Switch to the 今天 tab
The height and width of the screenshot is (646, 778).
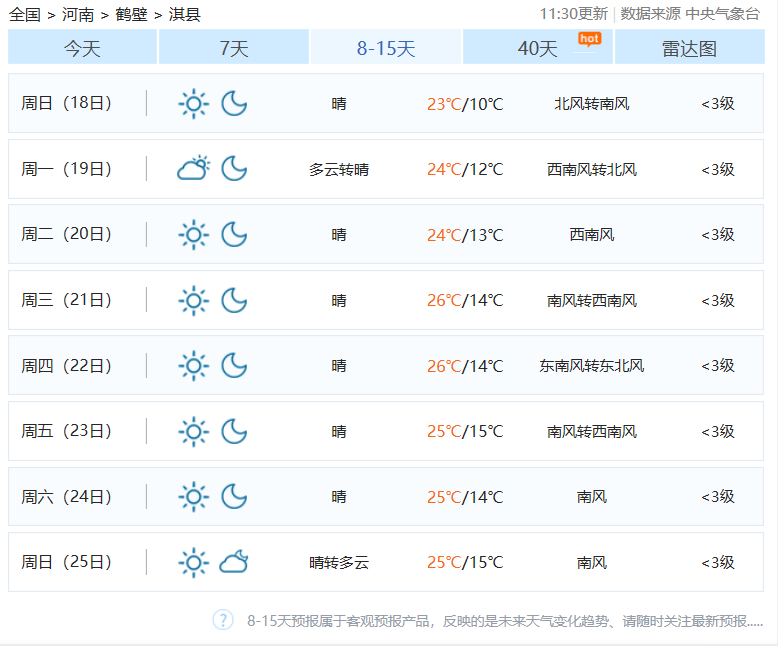(x=82, y=48)
